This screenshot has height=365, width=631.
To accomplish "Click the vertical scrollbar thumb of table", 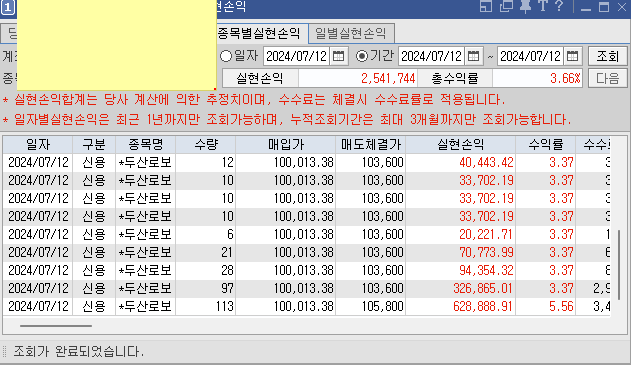I will pos(619,265).
